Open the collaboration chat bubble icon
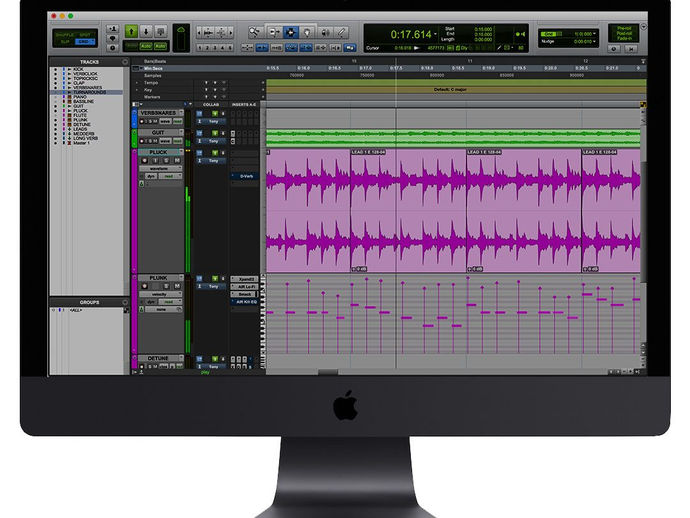690x518 pixels. [x=113, y=38]
